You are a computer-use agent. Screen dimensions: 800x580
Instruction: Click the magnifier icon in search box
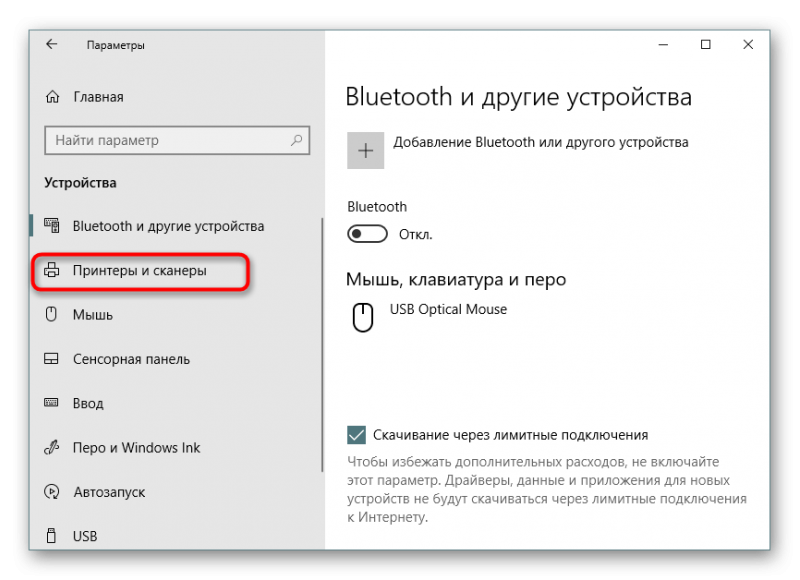[296, 140]
